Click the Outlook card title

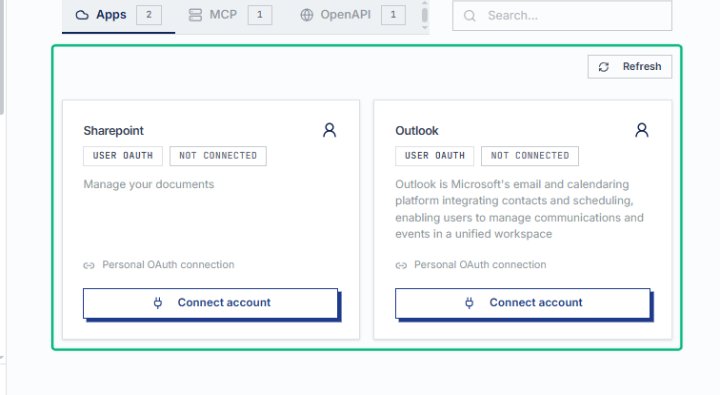(x=417, y=131)
